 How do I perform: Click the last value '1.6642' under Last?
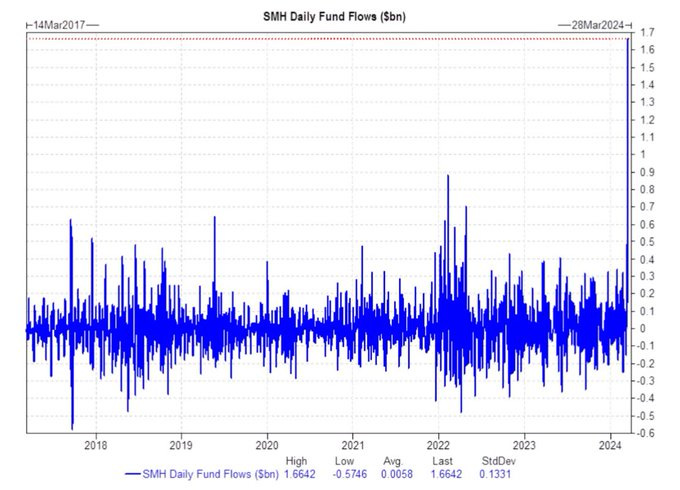point(446,474)
